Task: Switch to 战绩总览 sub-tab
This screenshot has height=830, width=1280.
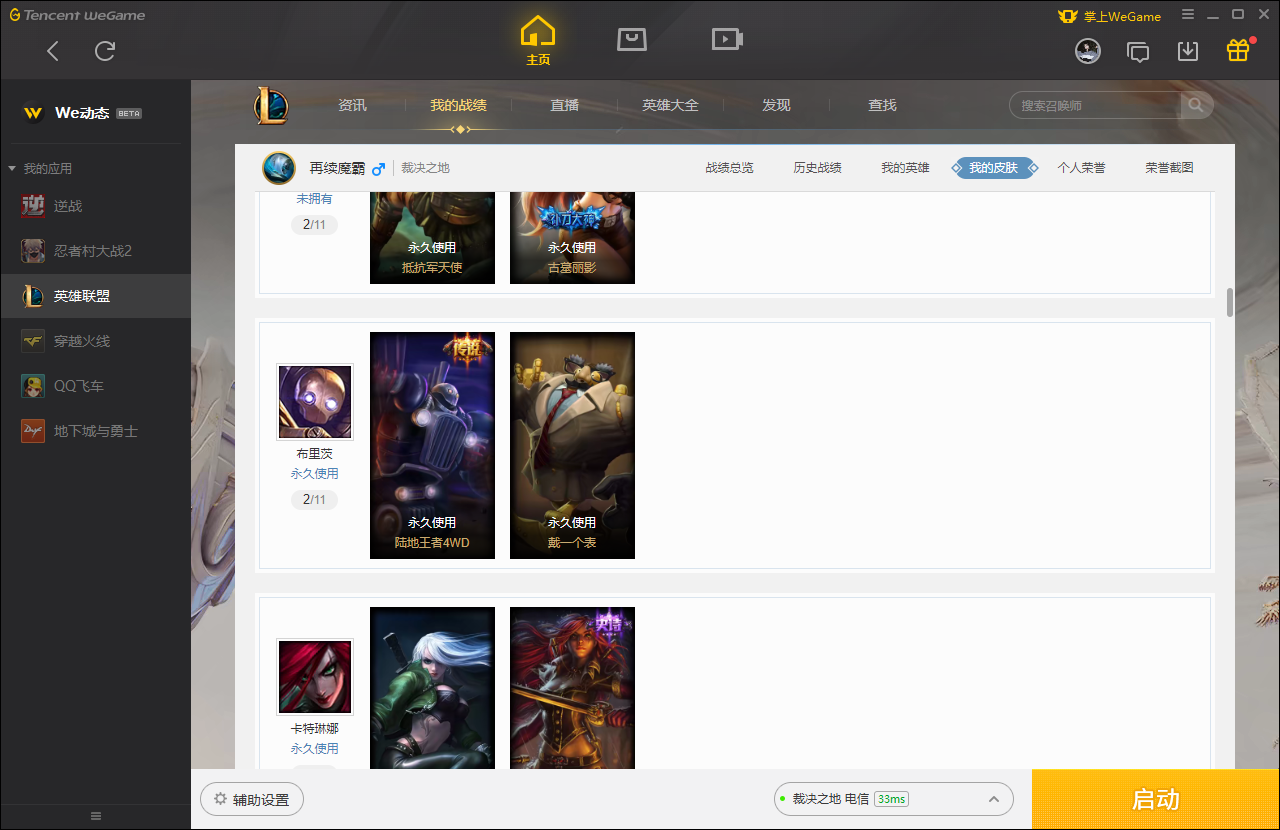Action: [x=729, y=168]
